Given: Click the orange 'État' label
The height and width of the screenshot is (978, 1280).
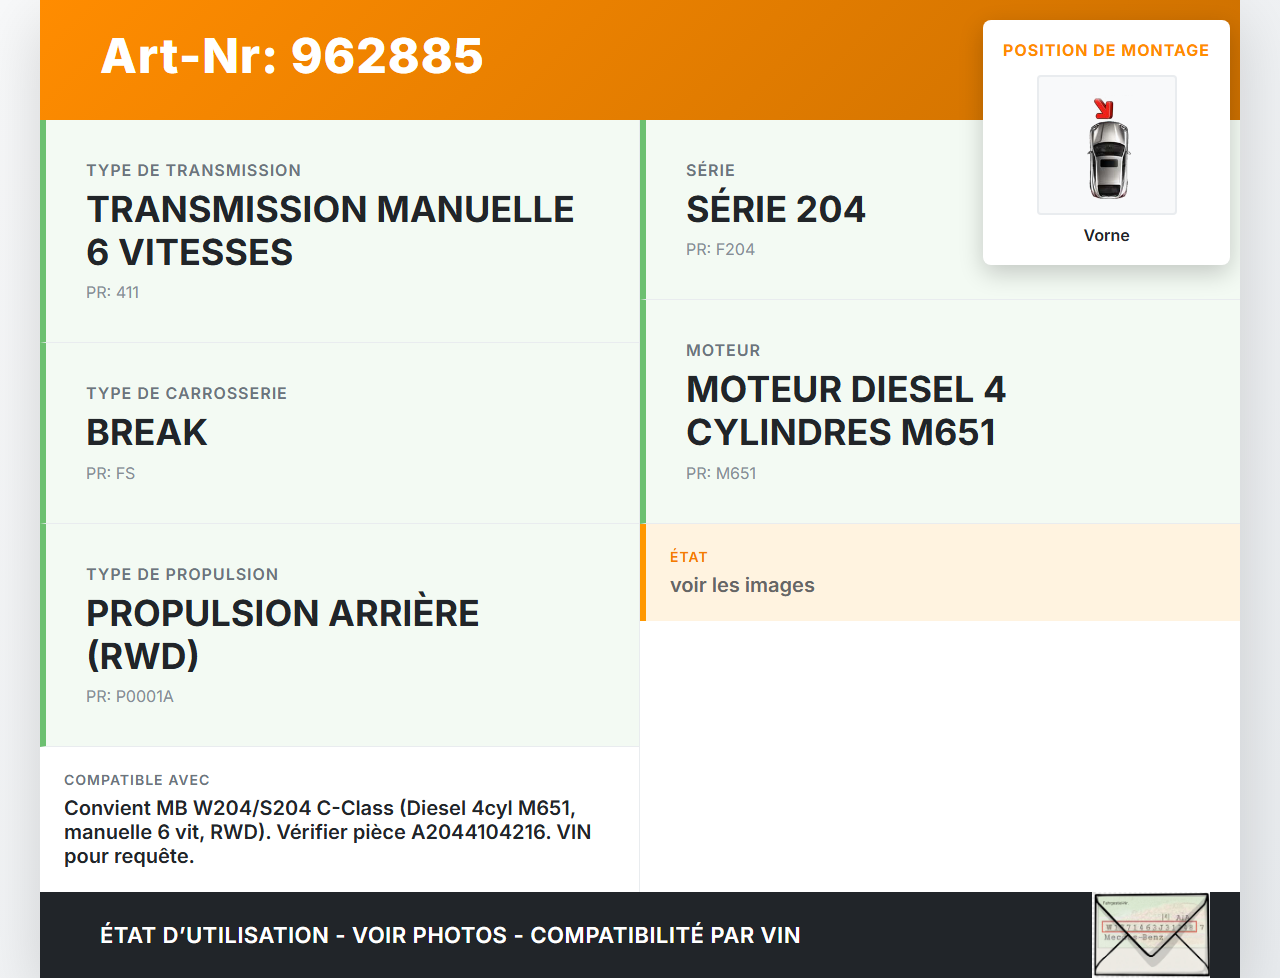Looking at the screenshot, I should pos(688,557).
